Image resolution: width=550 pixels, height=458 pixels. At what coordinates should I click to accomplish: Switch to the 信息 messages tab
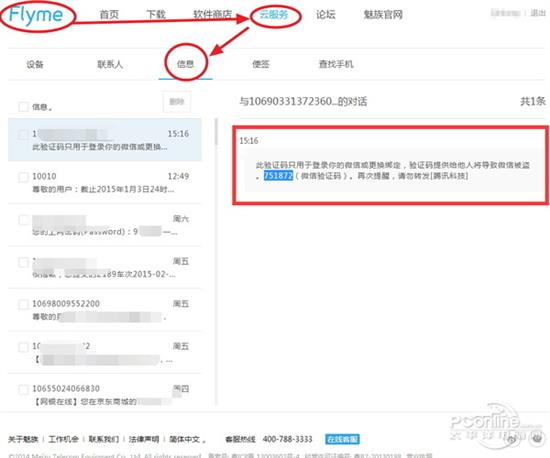(185, 64)
